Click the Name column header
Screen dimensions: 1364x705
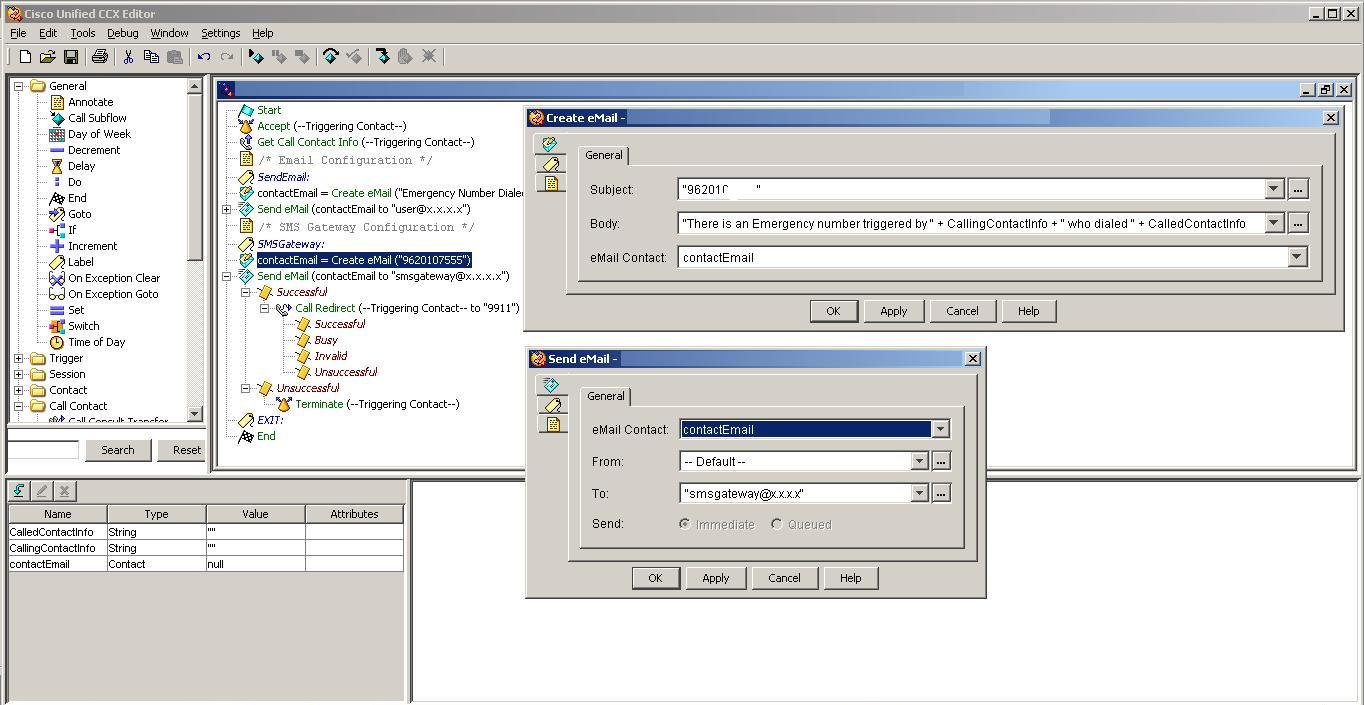(58, 514)
